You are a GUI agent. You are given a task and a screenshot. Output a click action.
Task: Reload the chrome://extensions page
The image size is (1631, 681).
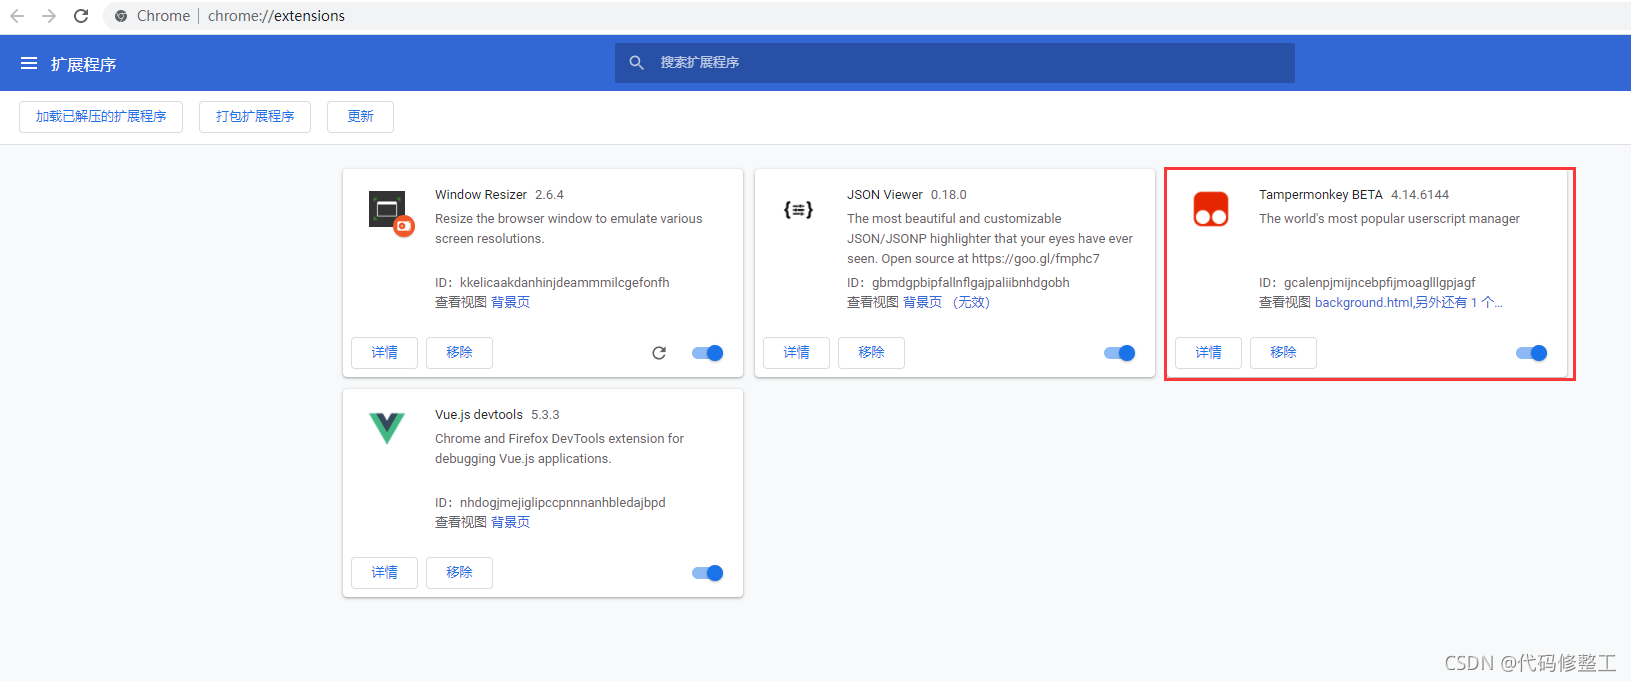[x=81, y=16]
